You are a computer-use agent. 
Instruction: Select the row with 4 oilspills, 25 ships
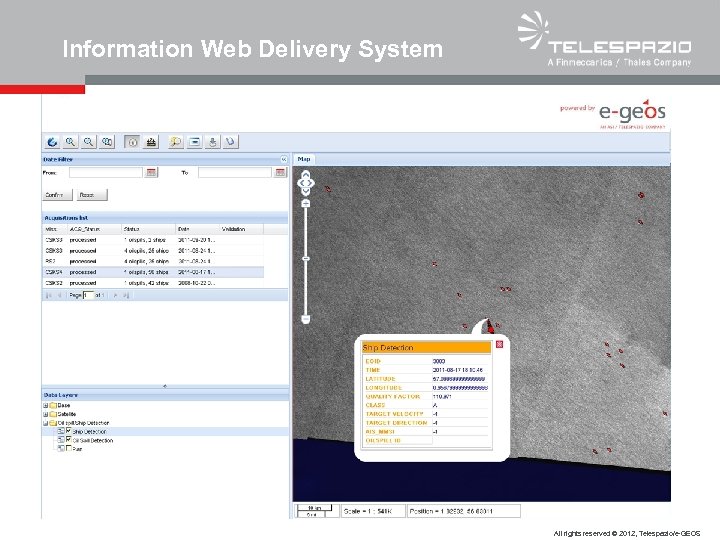pyautogui.click(x=153, y=251)
